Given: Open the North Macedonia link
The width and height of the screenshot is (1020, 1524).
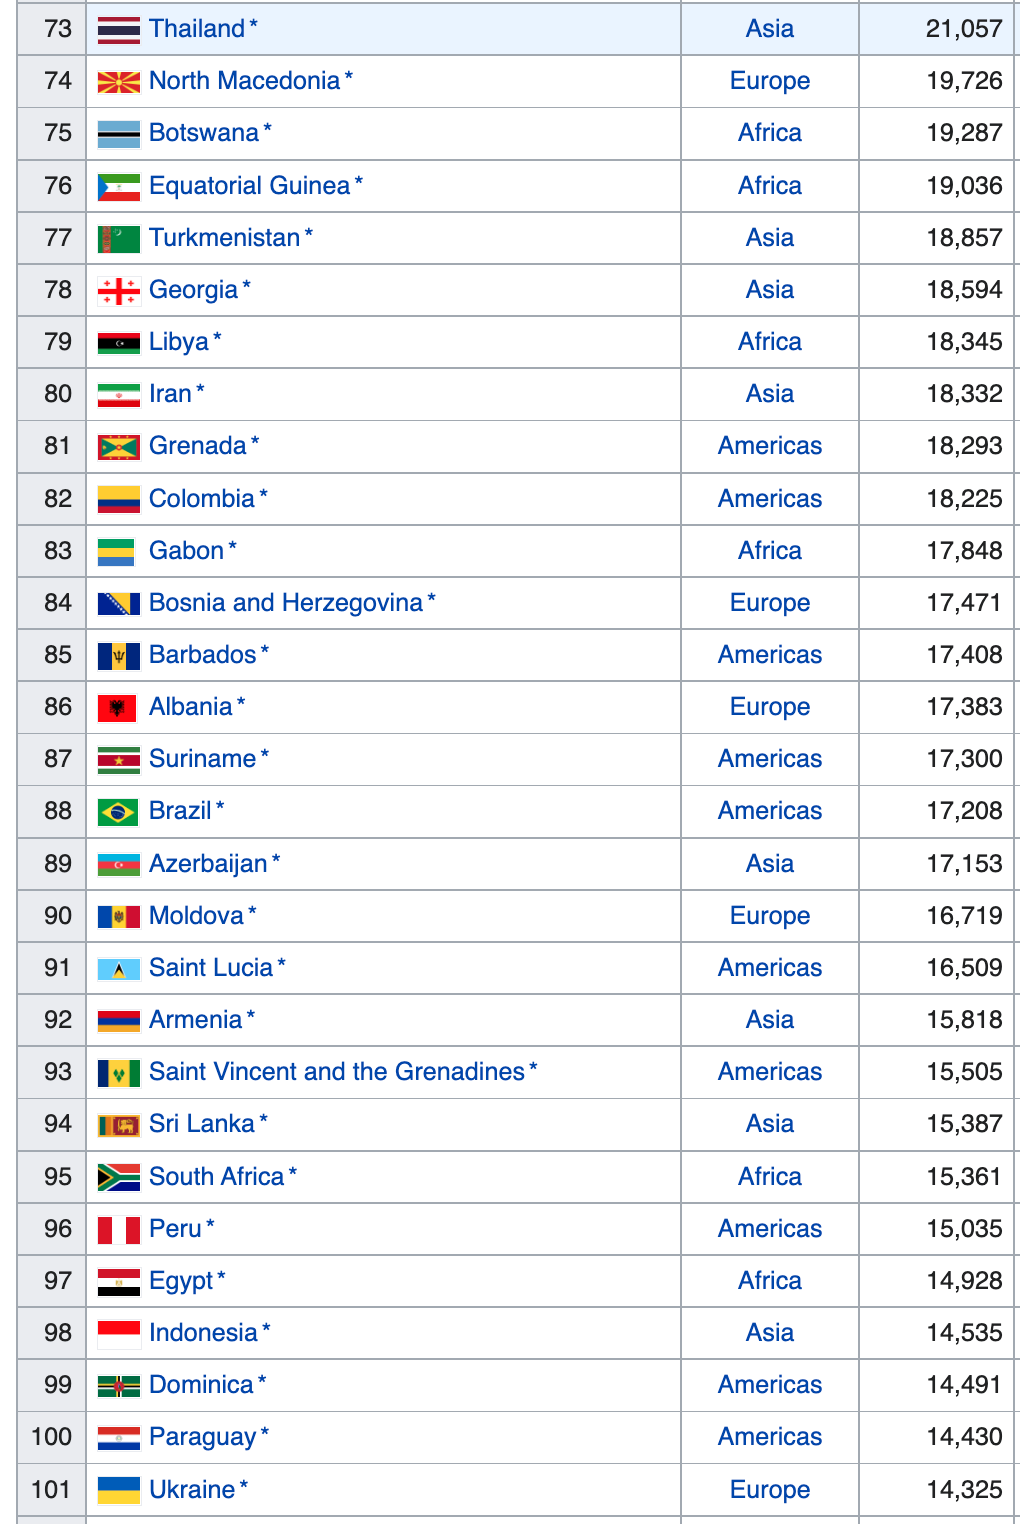Looking at the screenshot, I should point(244,81).
